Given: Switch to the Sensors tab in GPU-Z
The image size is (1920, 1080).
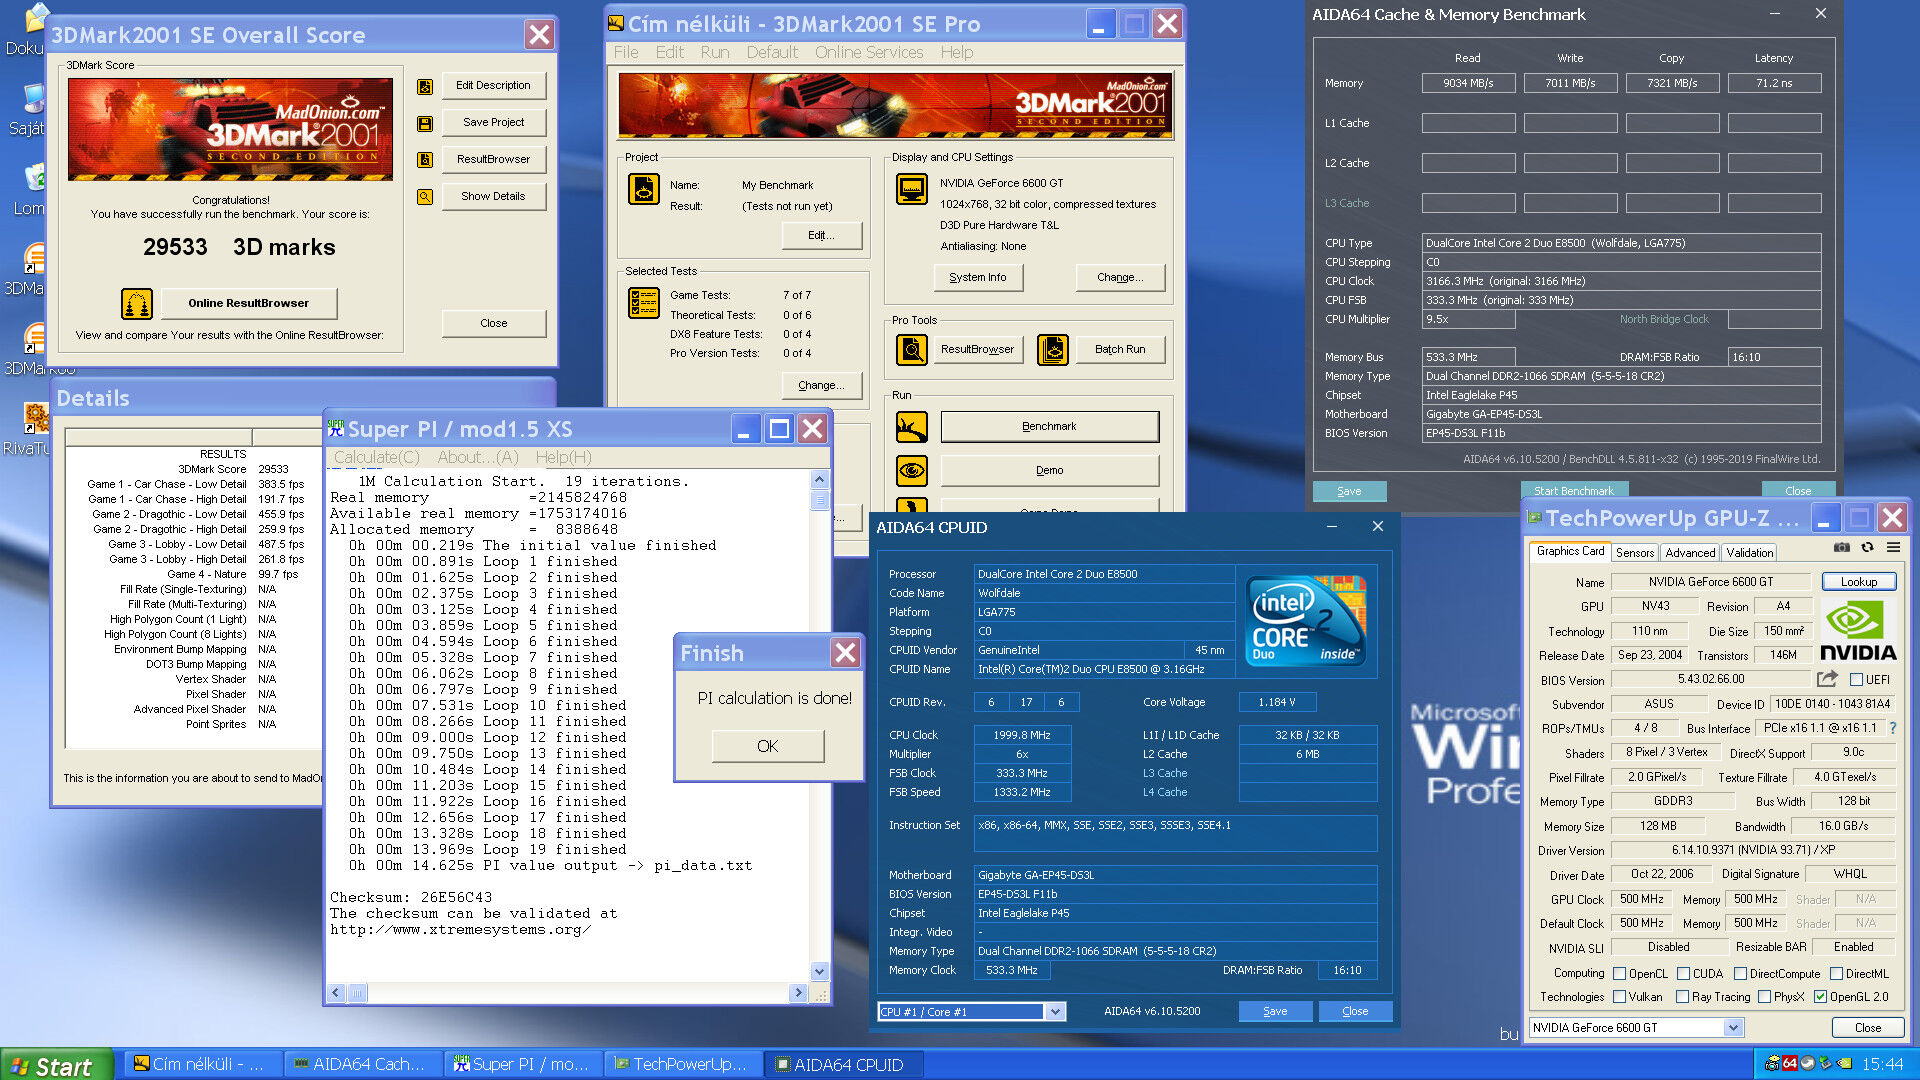Looking at the screenshot, I should point(1634,553).
